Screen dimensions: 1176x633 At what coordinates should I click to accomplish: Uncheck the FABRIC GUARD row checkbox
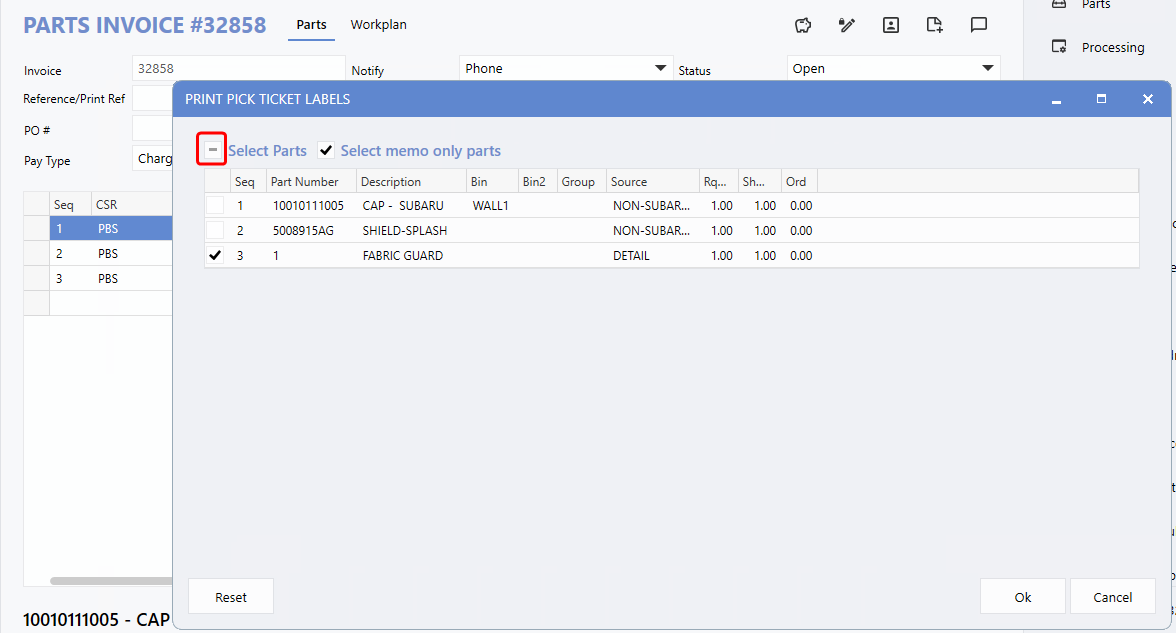click(215, 255)
